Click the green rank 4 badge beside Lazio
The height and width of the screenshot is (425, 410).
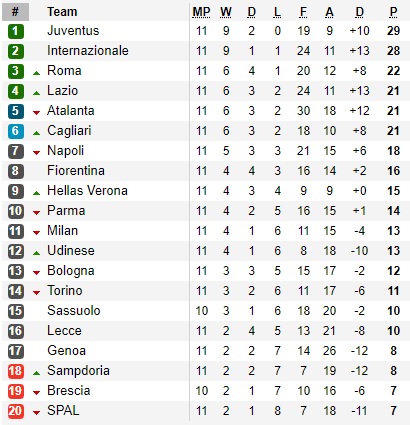16,91
